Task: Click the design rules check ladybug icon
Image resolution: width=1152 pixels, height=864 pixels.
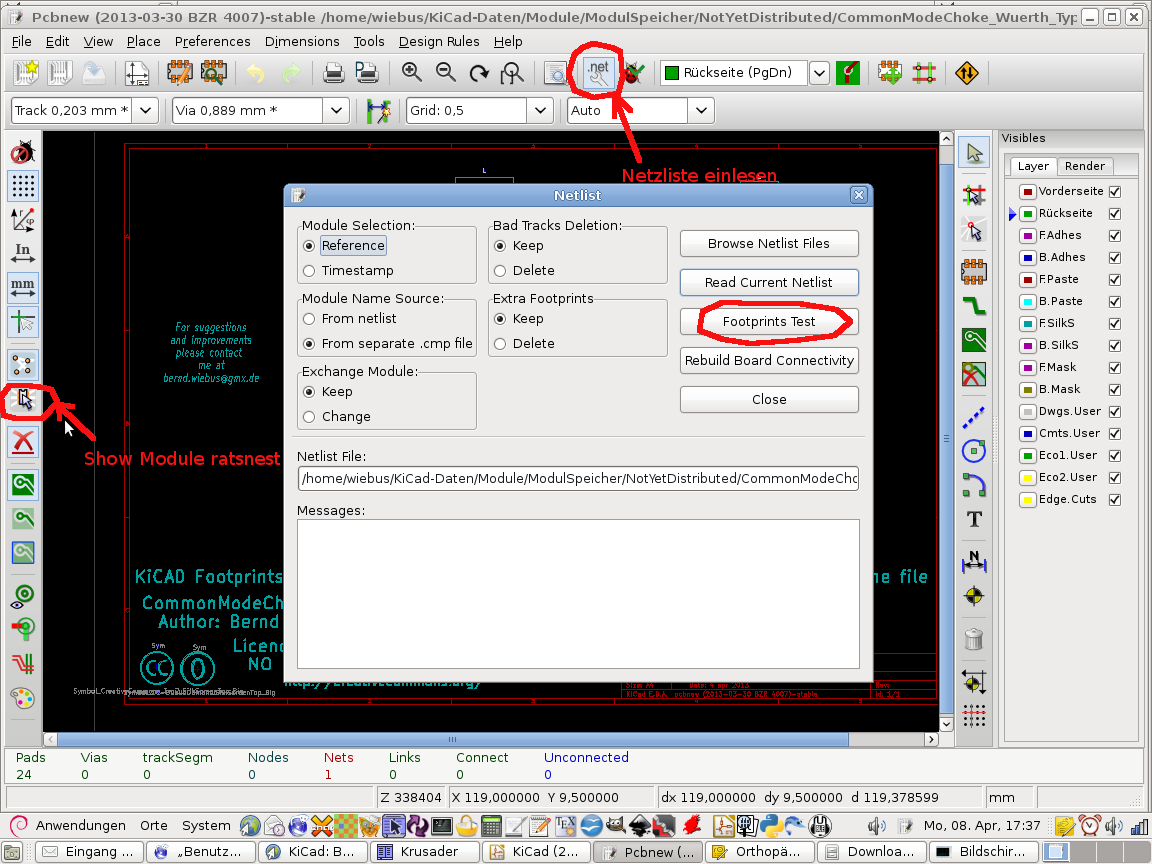Action: (633, 73)
